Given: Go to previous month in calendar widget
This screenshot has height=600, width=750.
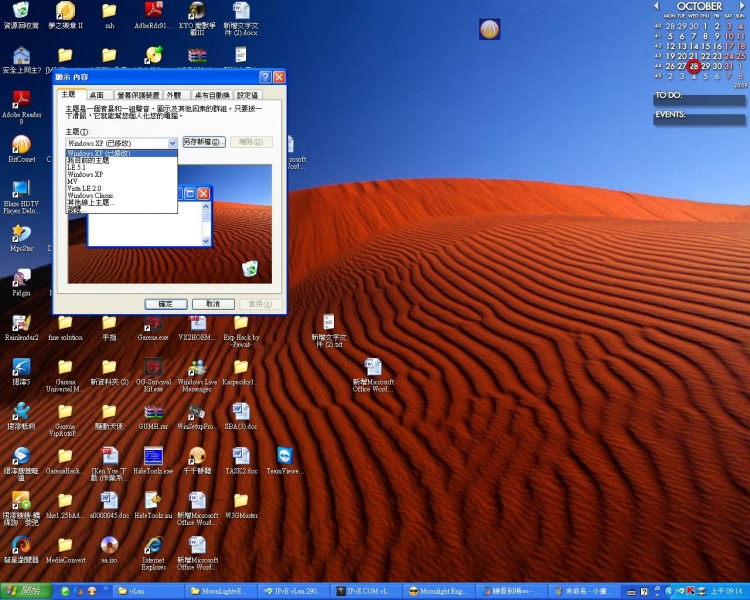Looking at the screenshot, I should point(656,6).
